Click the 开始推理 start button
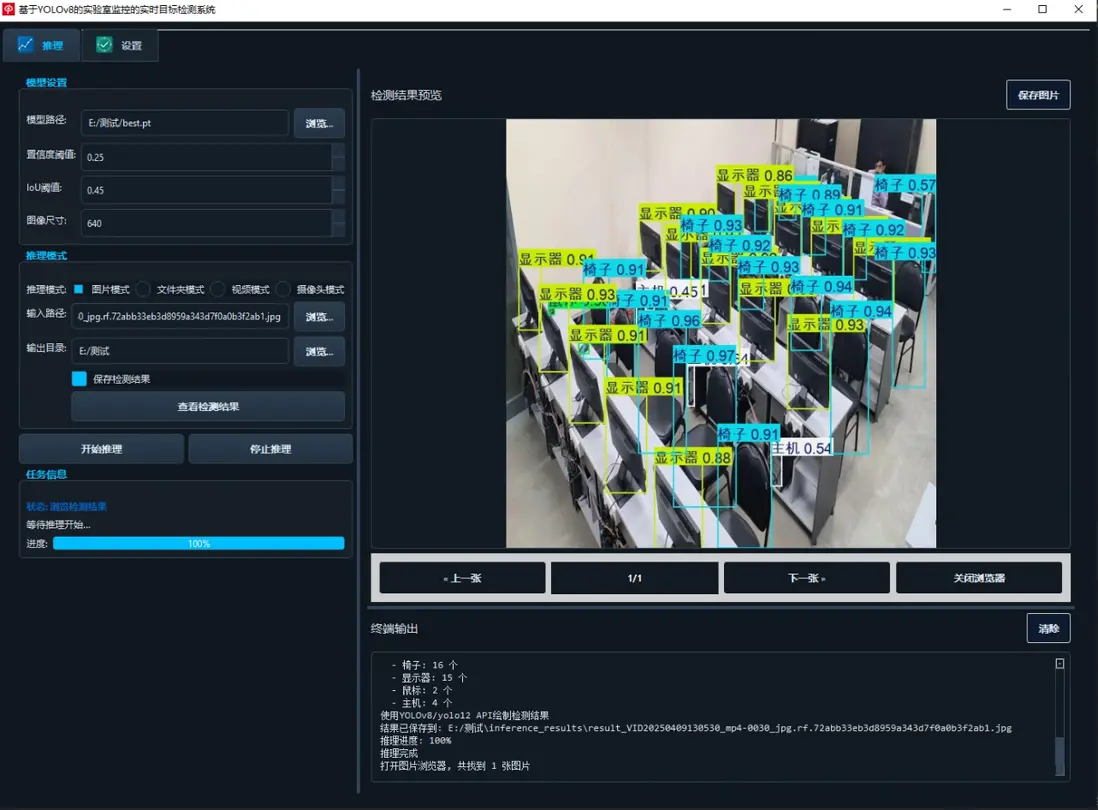 click(x=102, y=449)
